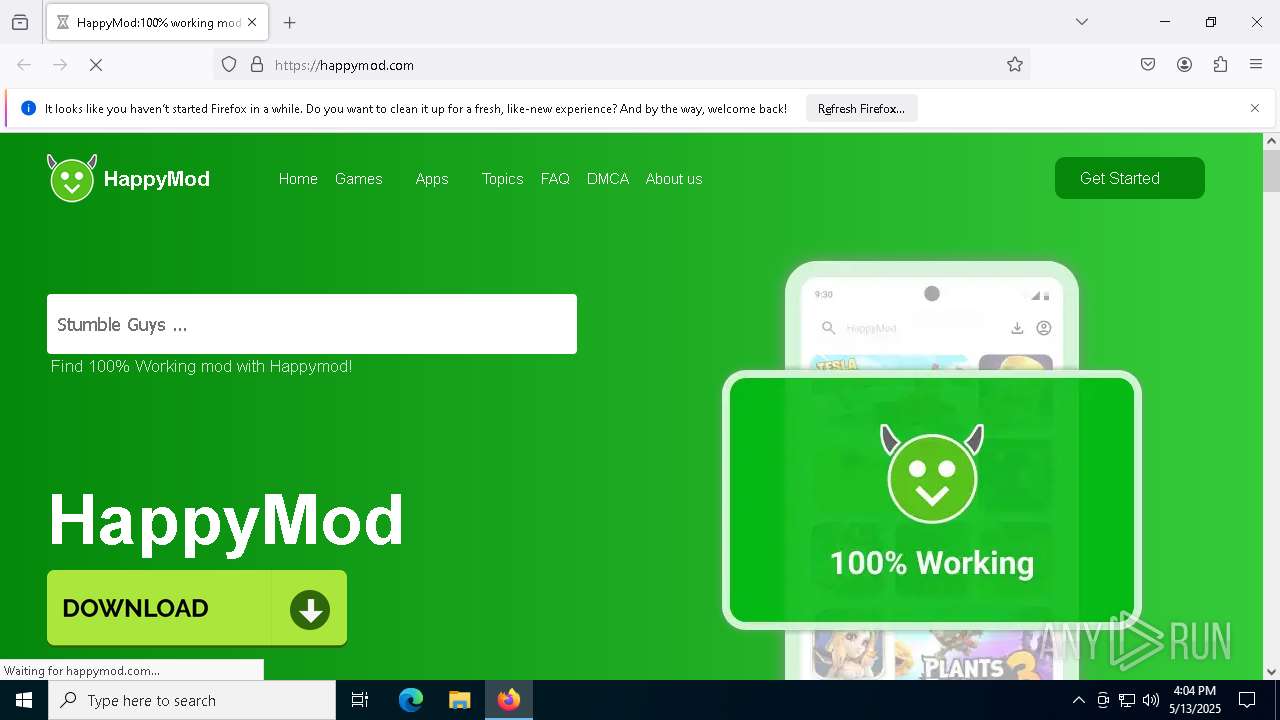Open the Apps navigation menu
The image size is (1280, 720).
pos(432,179)
